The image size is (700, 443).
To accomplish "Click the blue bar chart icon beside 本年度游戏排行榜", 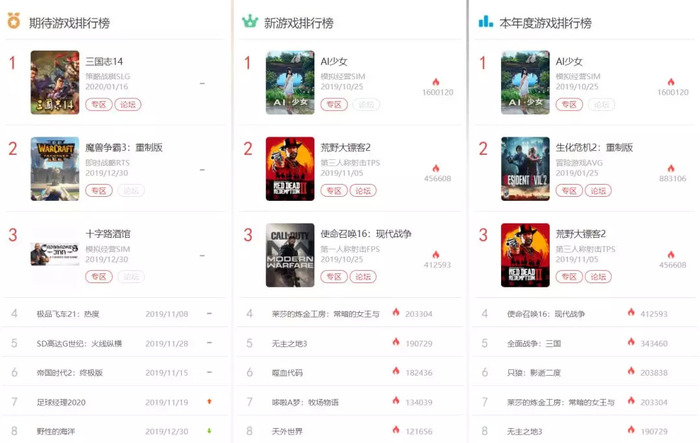I will click(486, 21).
